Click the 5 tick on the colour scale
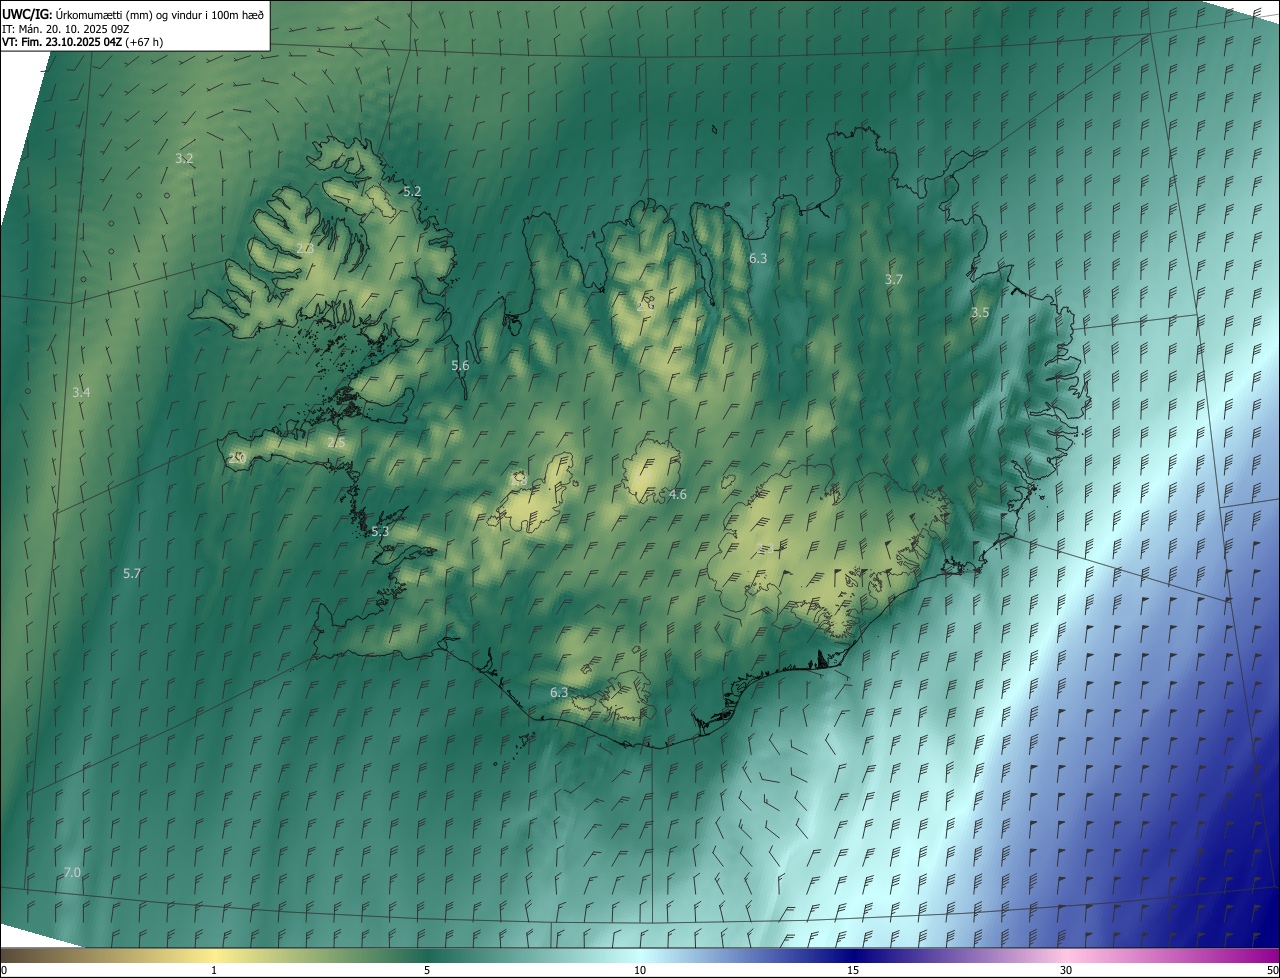The height and width of the screenshot is (978, 1280). [x=427, y=970]
